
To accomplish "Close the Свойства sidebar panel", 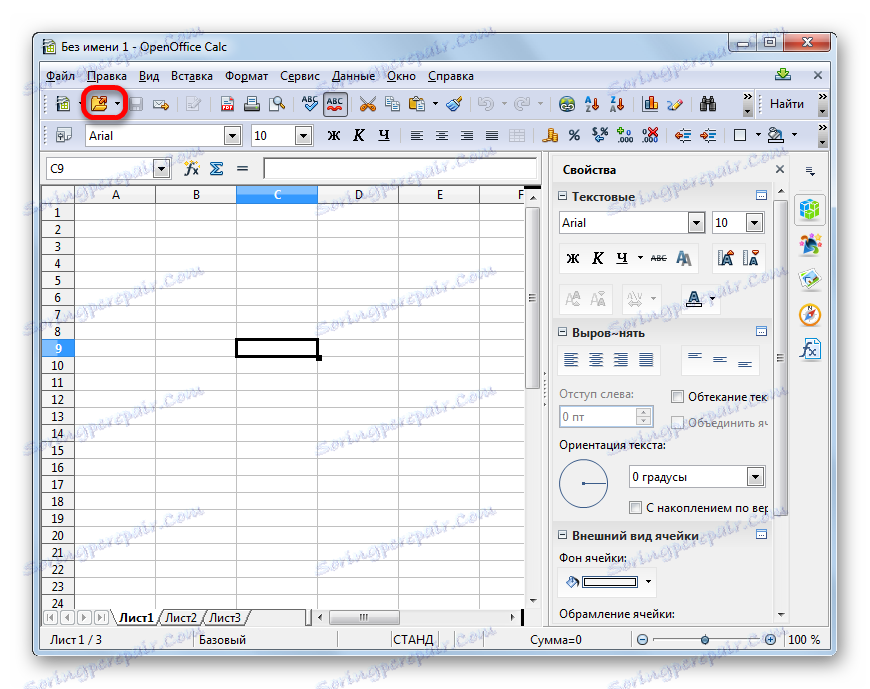I will click(780, 170).
